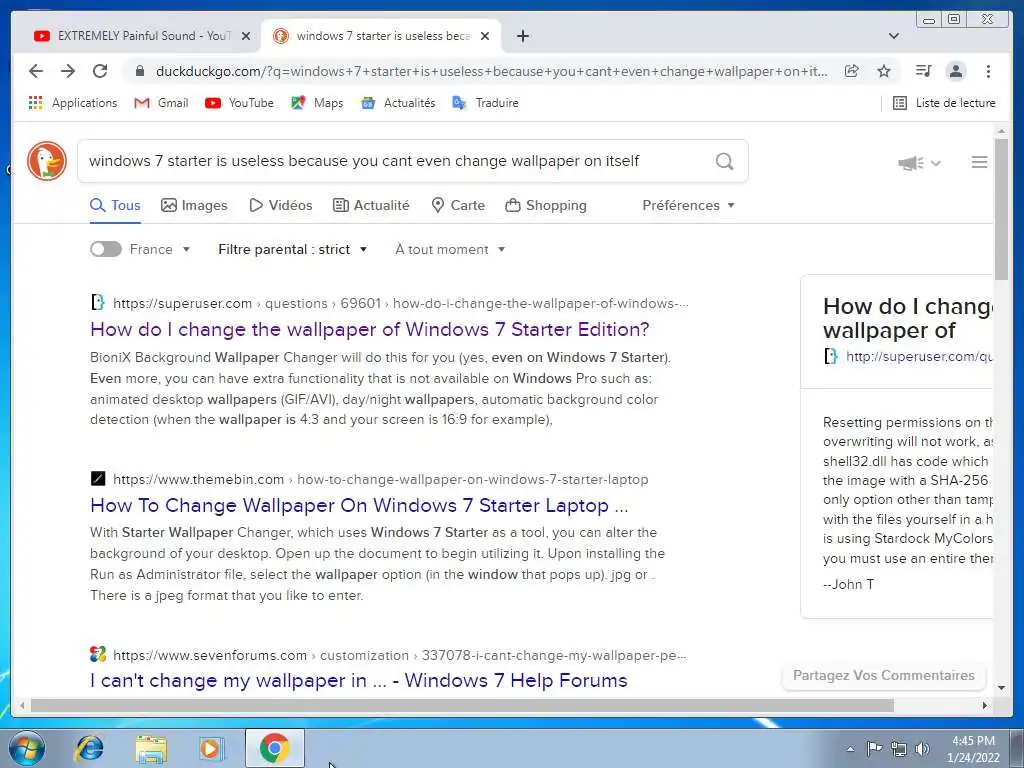This screenshot has width=1024, height=768.
Task: Open Liste de lecture reading list
Action: [944, 103]
